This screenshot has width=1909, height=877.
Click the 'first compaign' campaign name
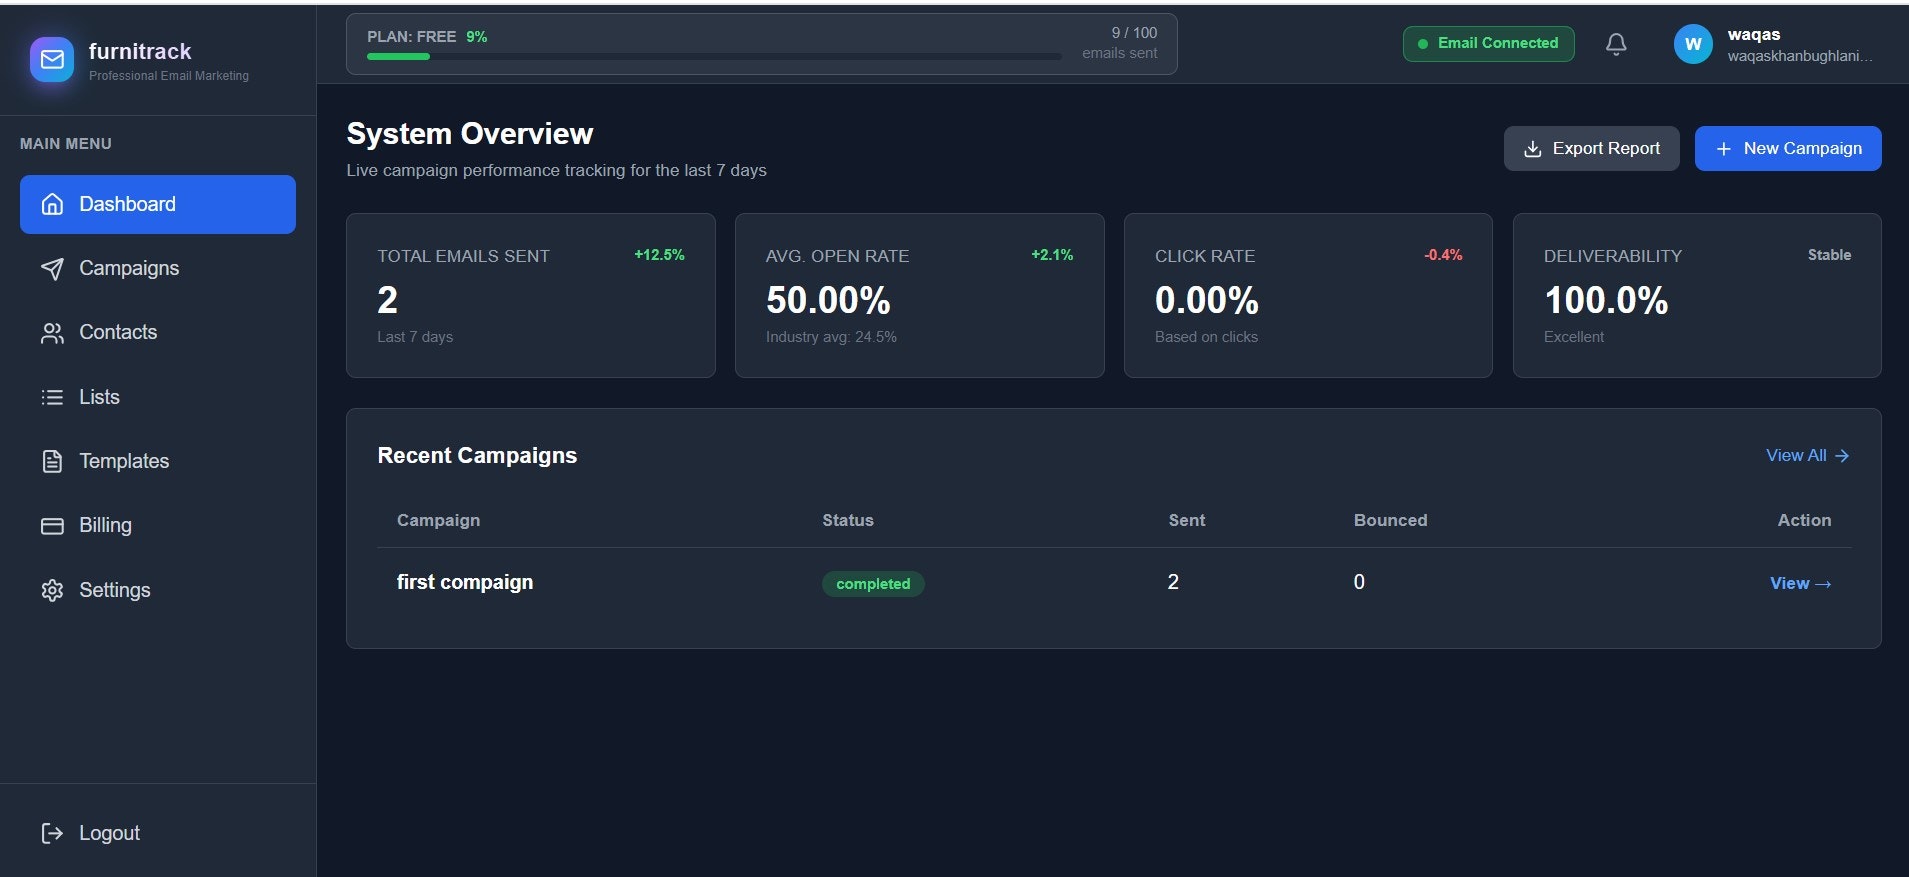click(x=465, y=583)
